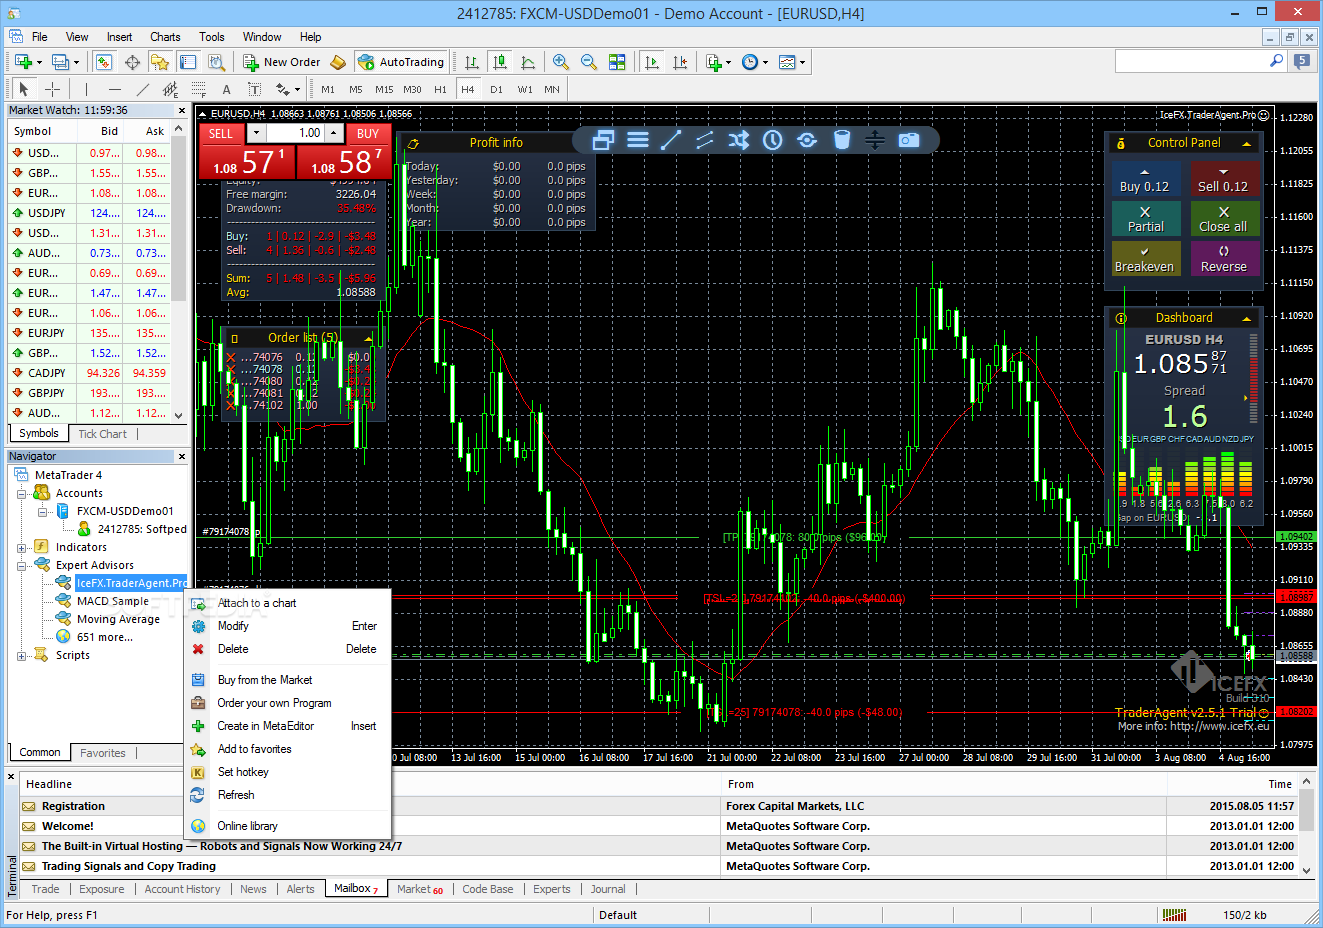Toggle the Terminal window toolbar icon
This screenshot has height=928, width=1323.
pos(188,62)
